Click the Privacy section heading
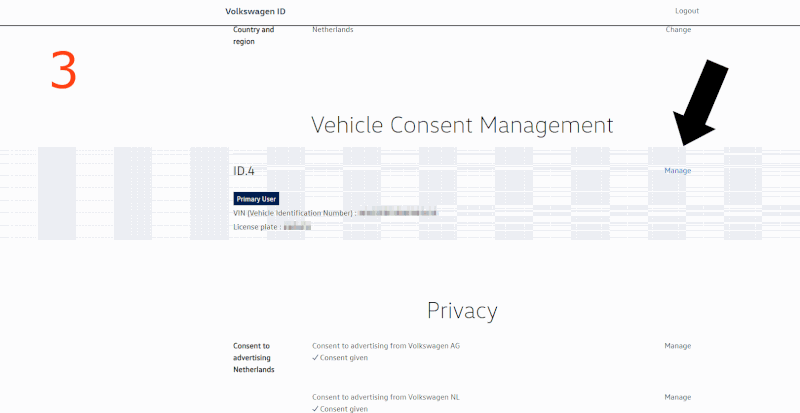800x413 pixels. 462,310
